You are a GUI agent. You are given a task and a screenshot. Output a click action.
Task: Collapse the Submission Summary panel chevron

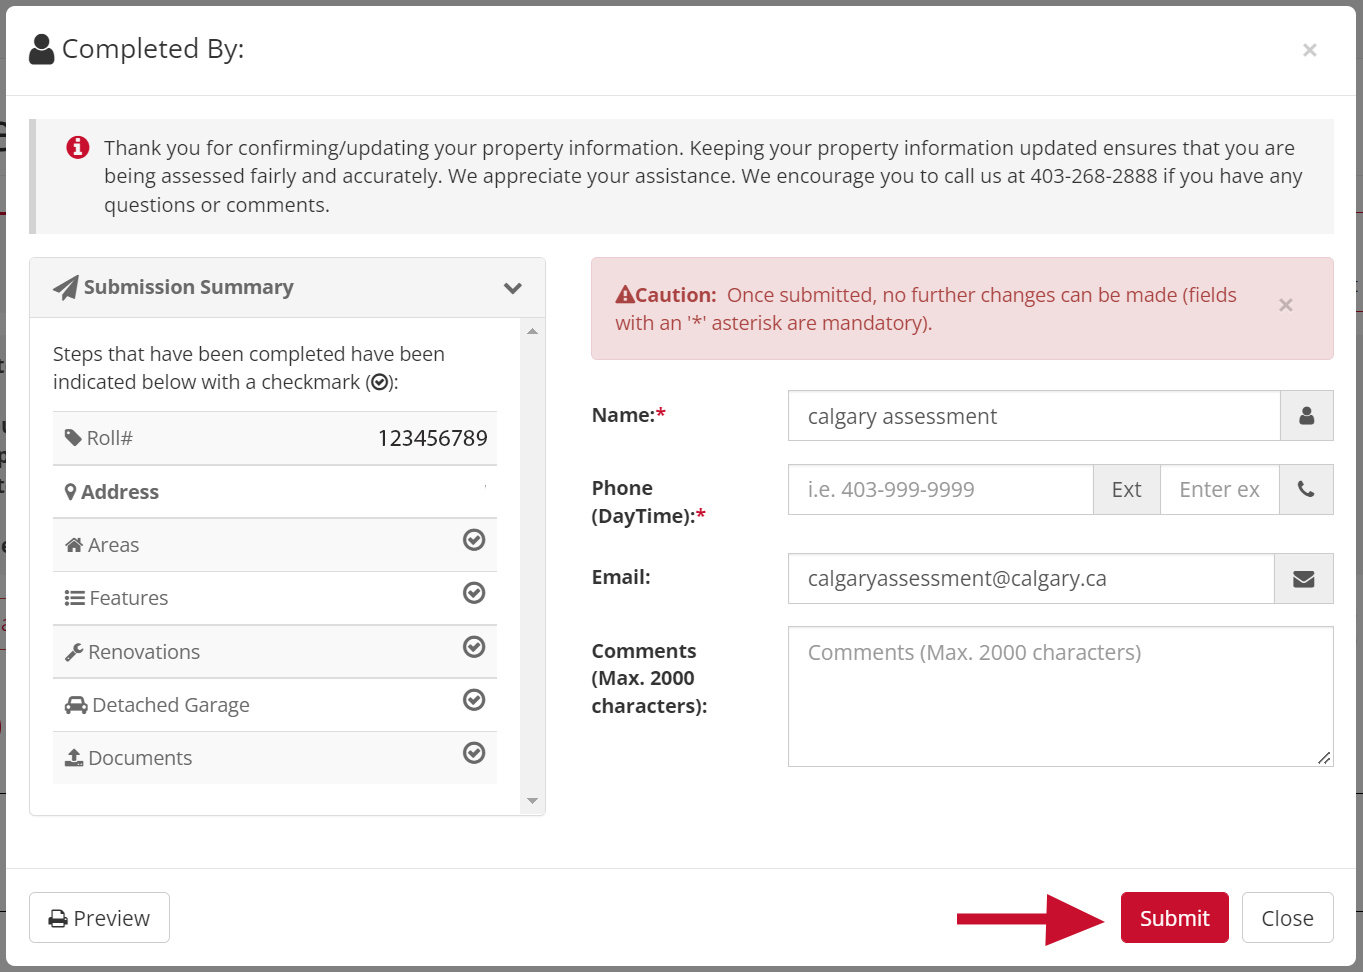tap(513, 288)
